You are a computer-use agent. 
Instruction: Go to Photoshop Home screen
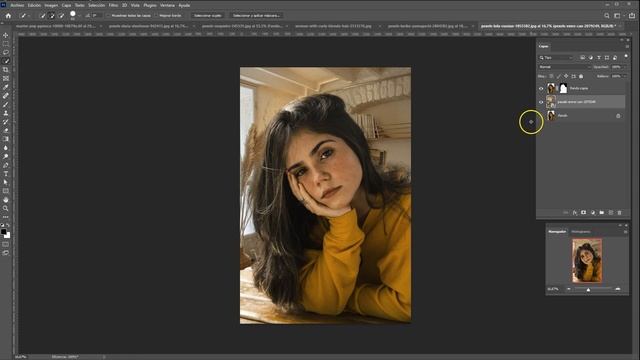point(8,16)
